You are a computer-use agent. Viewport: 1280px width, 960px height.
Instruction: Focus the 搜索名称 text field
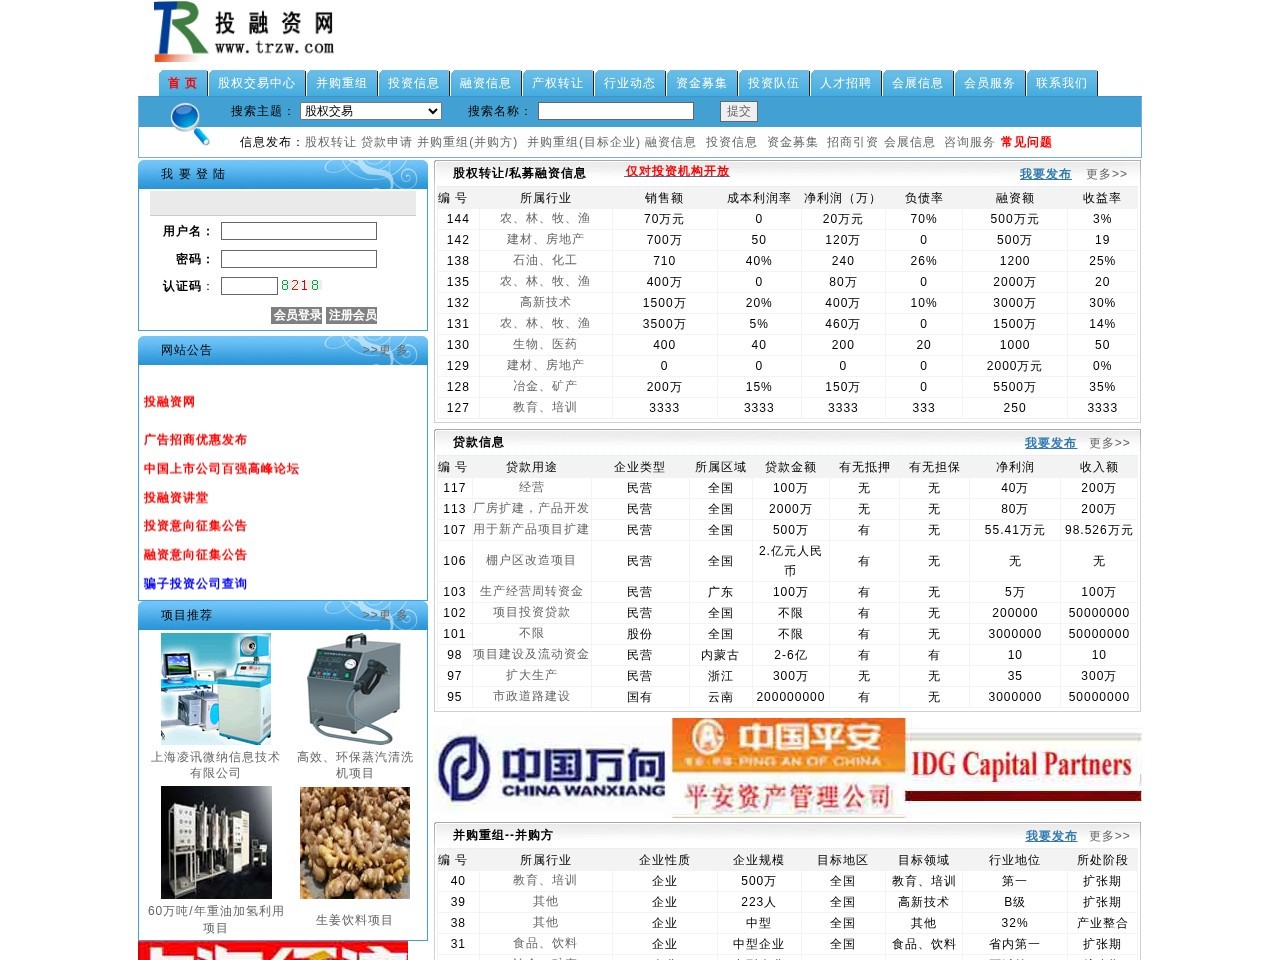(x=615, y=111)
